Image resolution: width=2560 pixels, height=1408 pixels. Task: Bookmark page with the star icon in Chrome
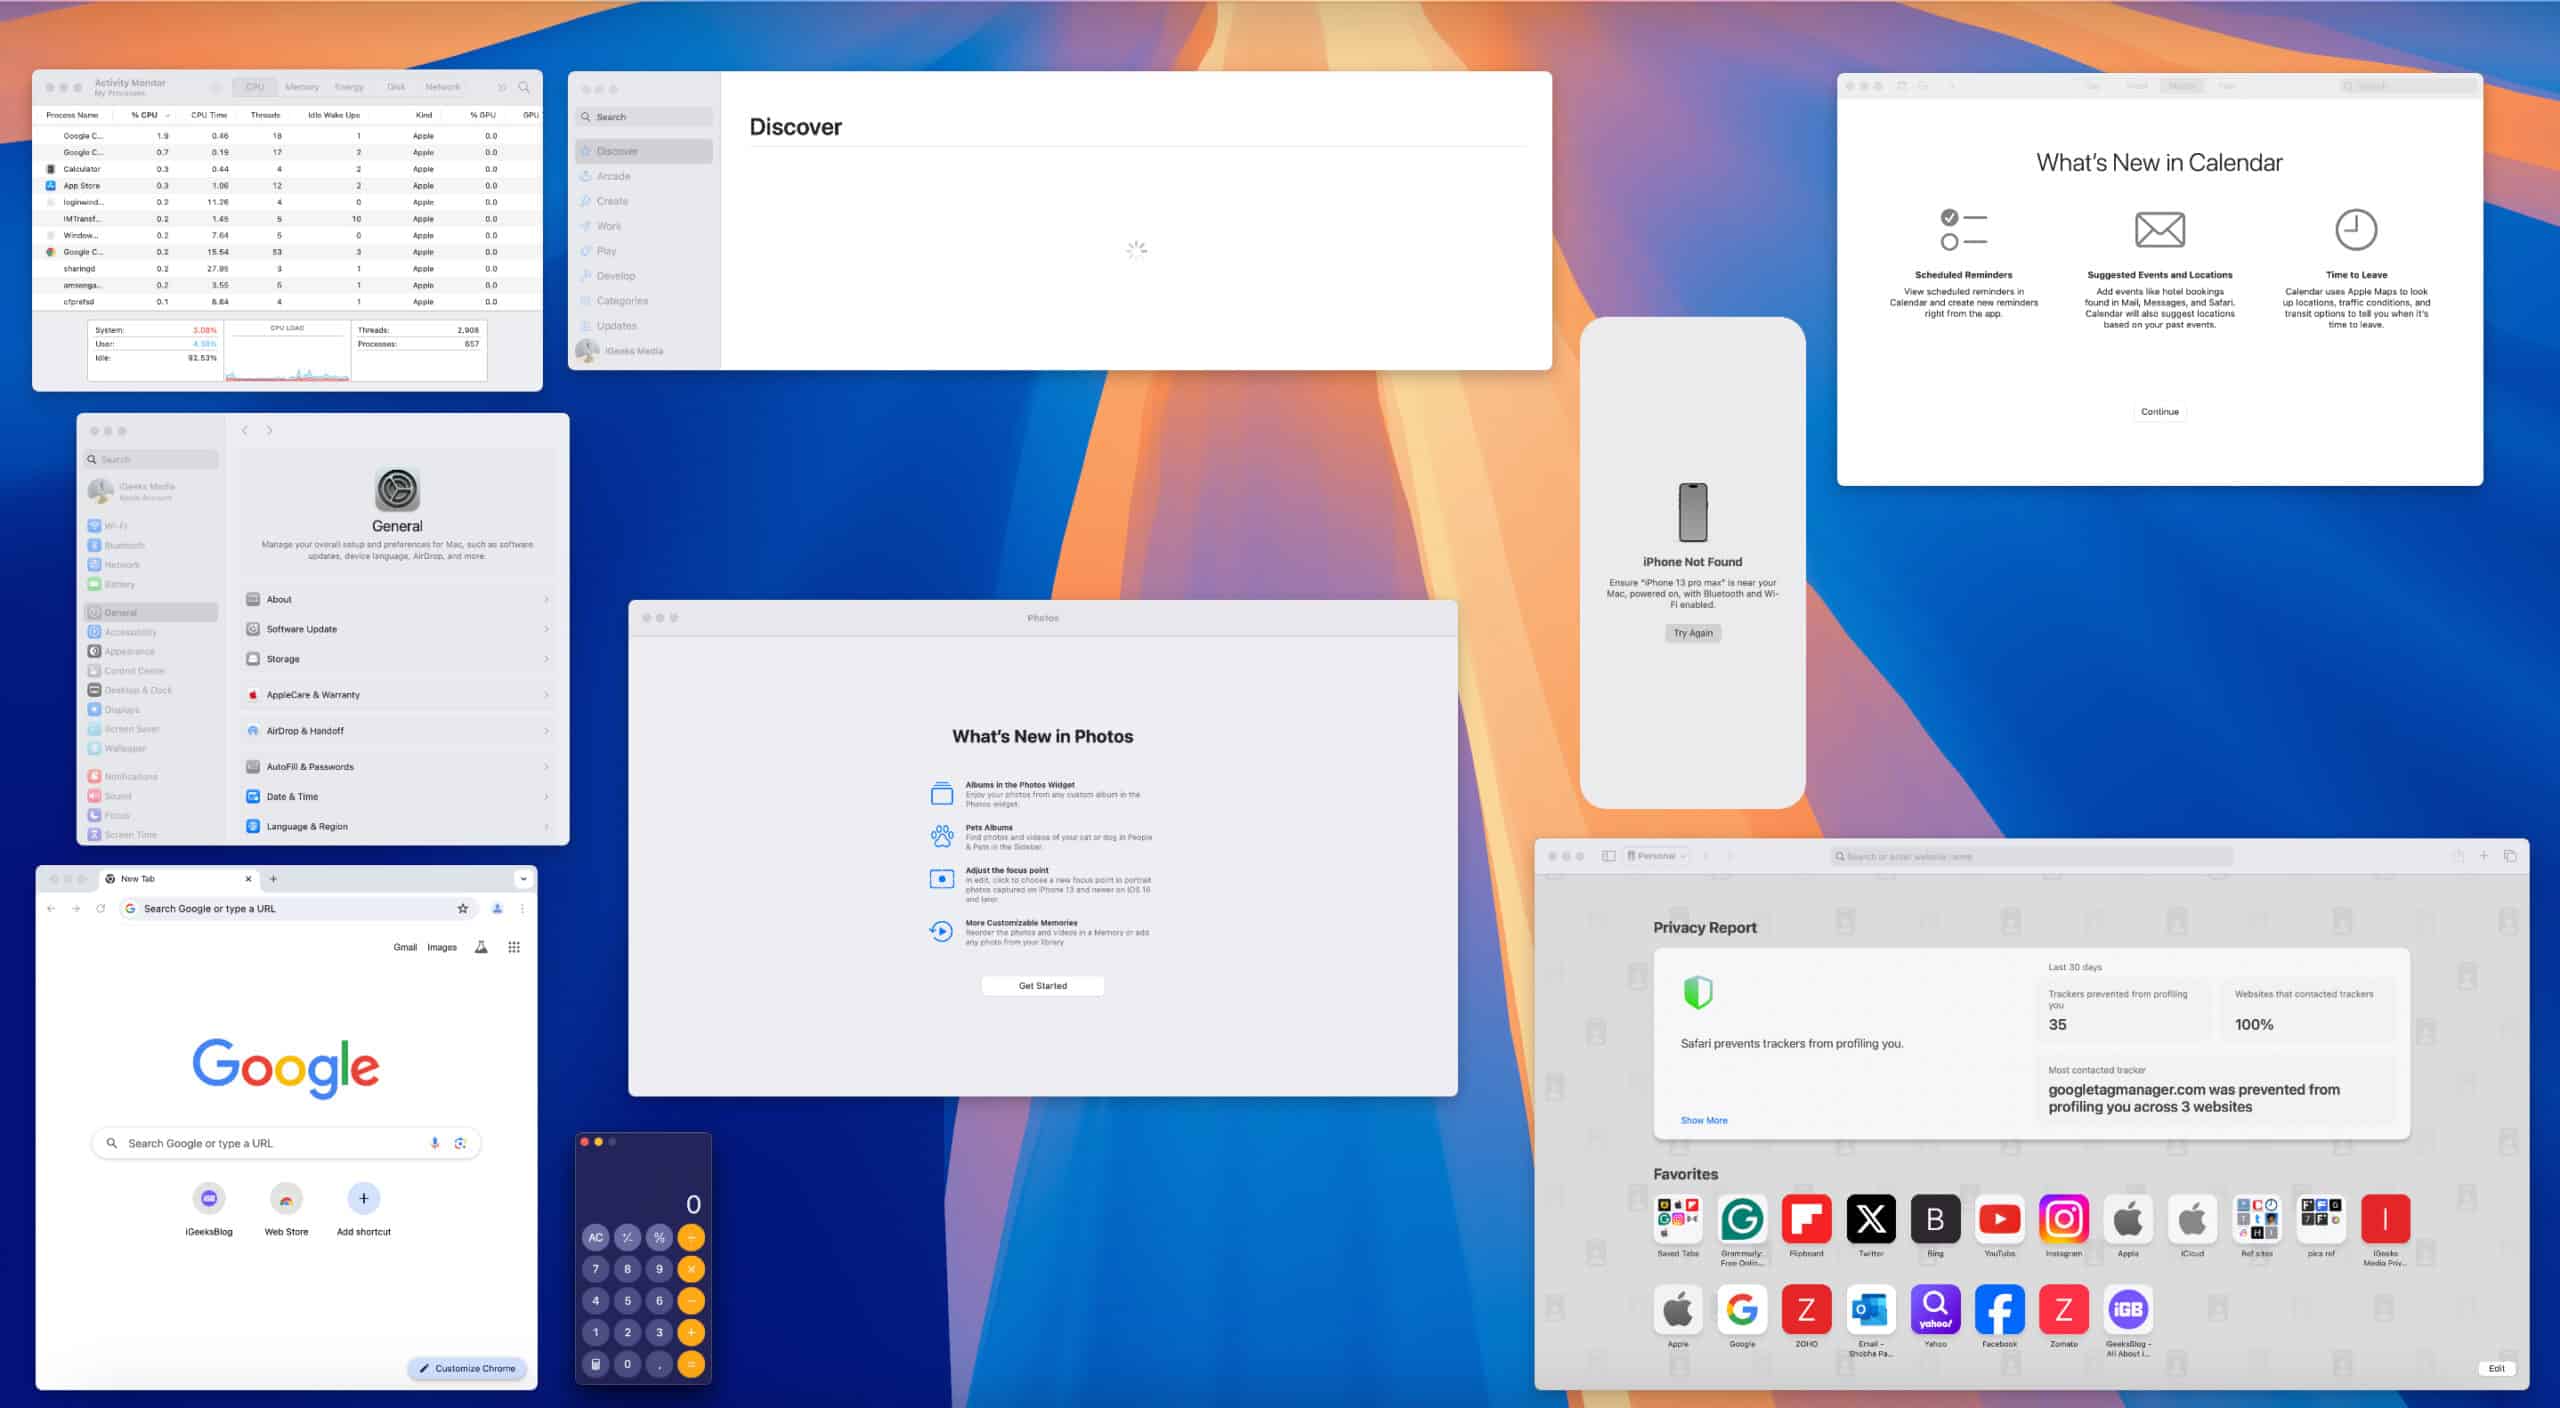462,909
